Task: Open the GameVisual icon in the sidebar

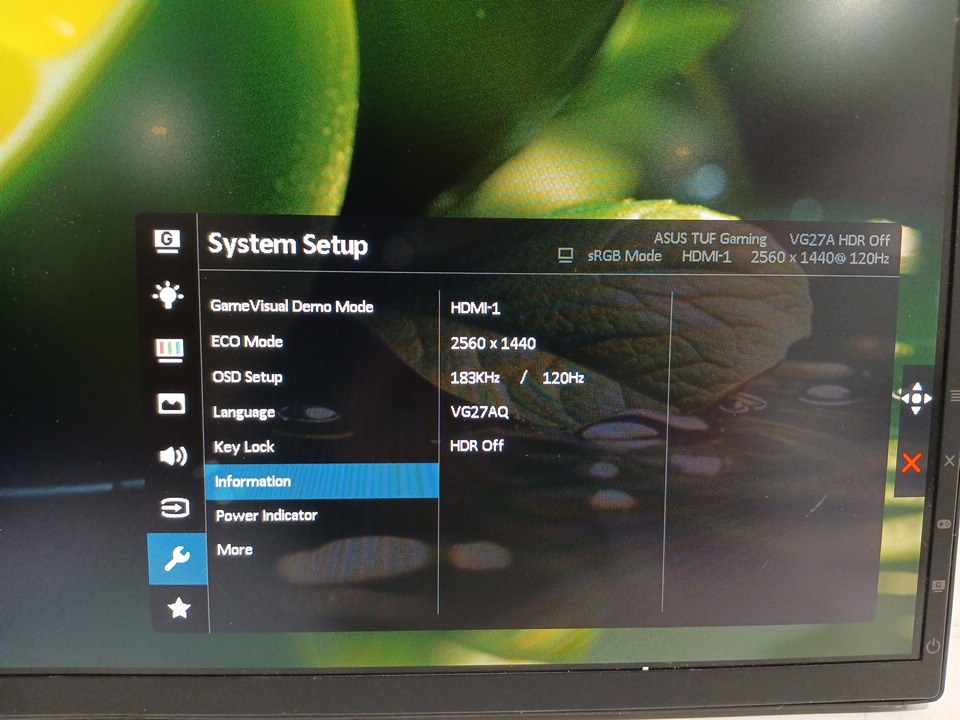Action: coord(168,240)
